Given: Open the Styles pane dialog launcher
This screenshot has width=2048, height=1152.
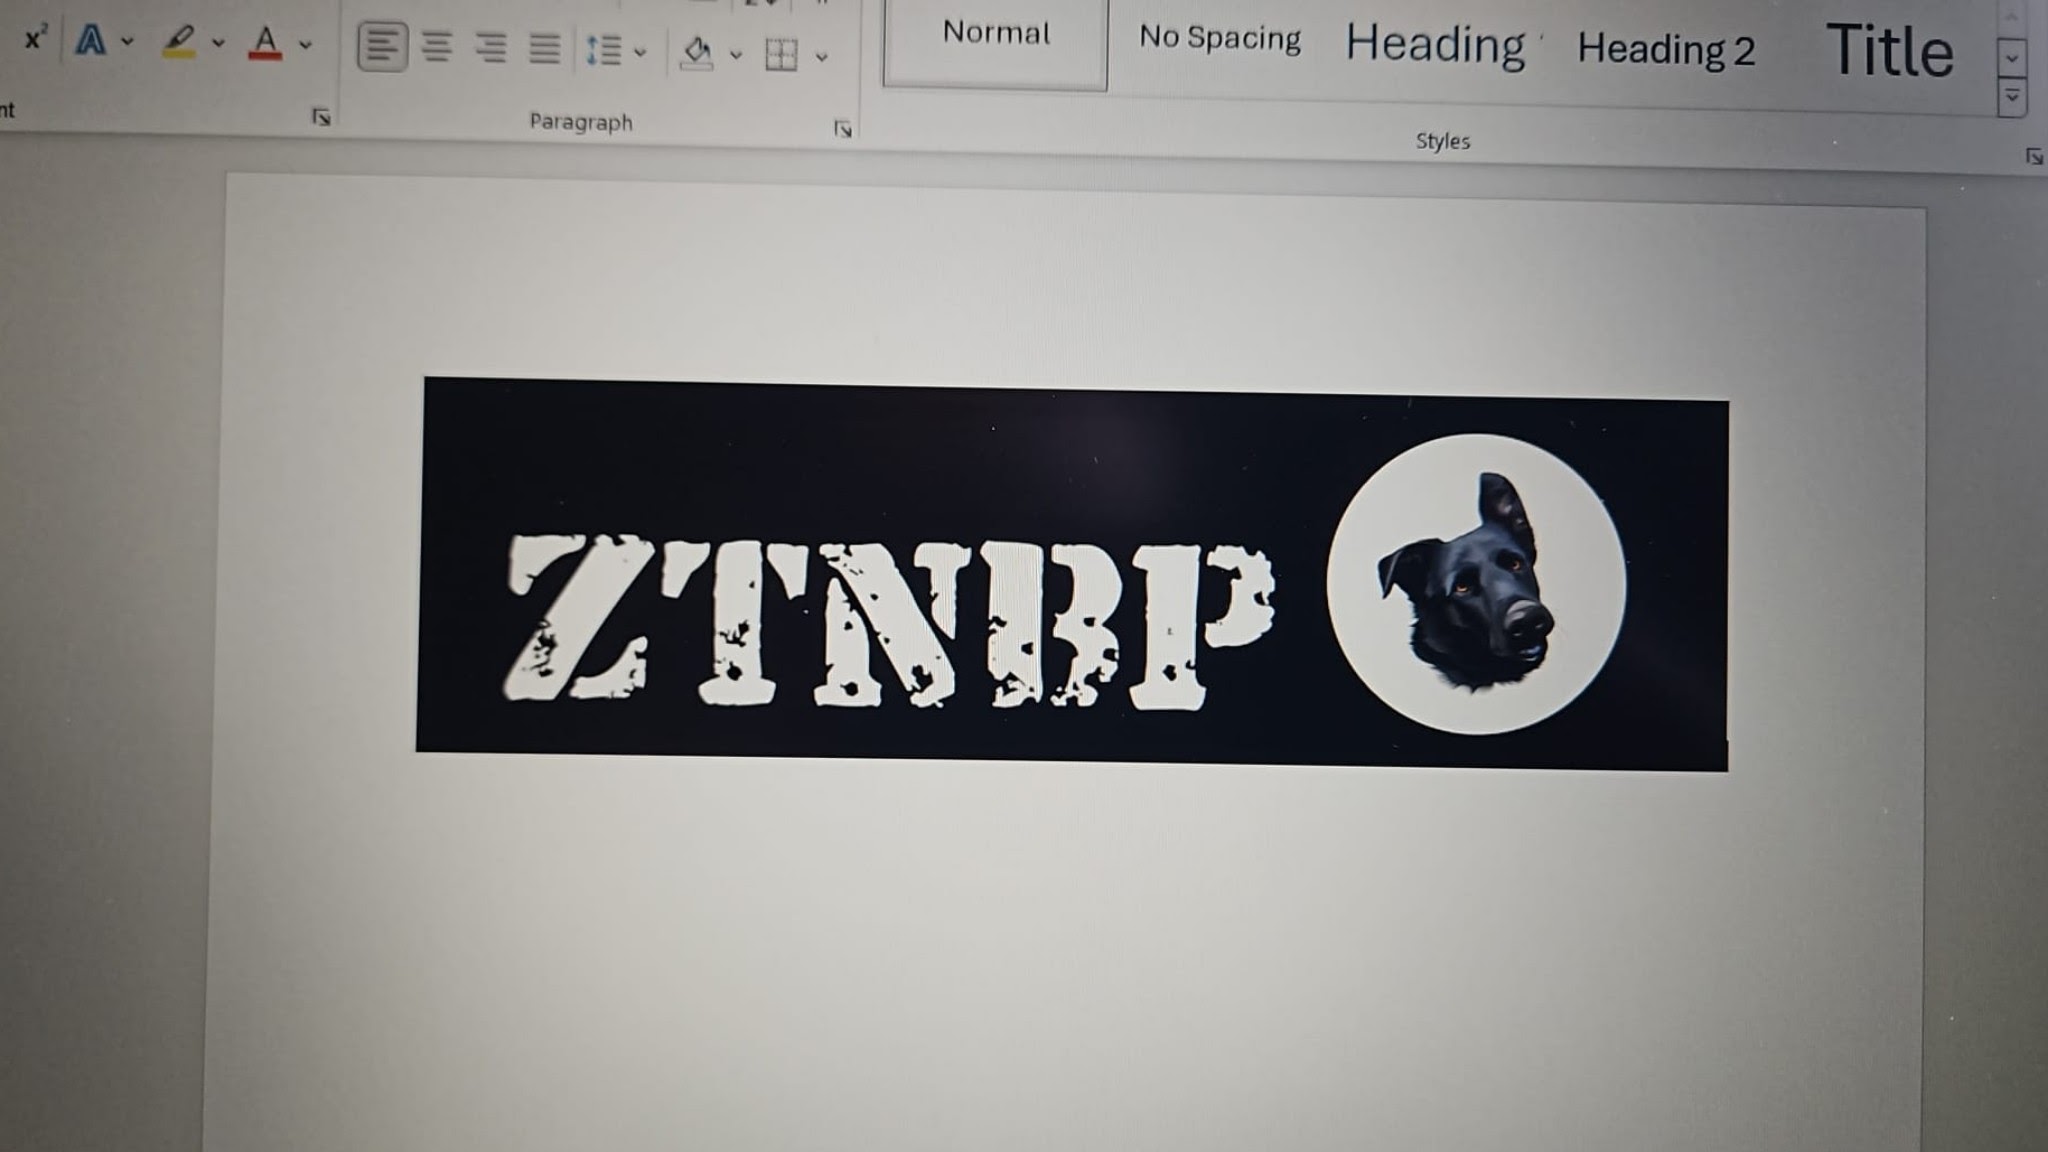Looking at the screenshot, I should [x=2033, y=156].
